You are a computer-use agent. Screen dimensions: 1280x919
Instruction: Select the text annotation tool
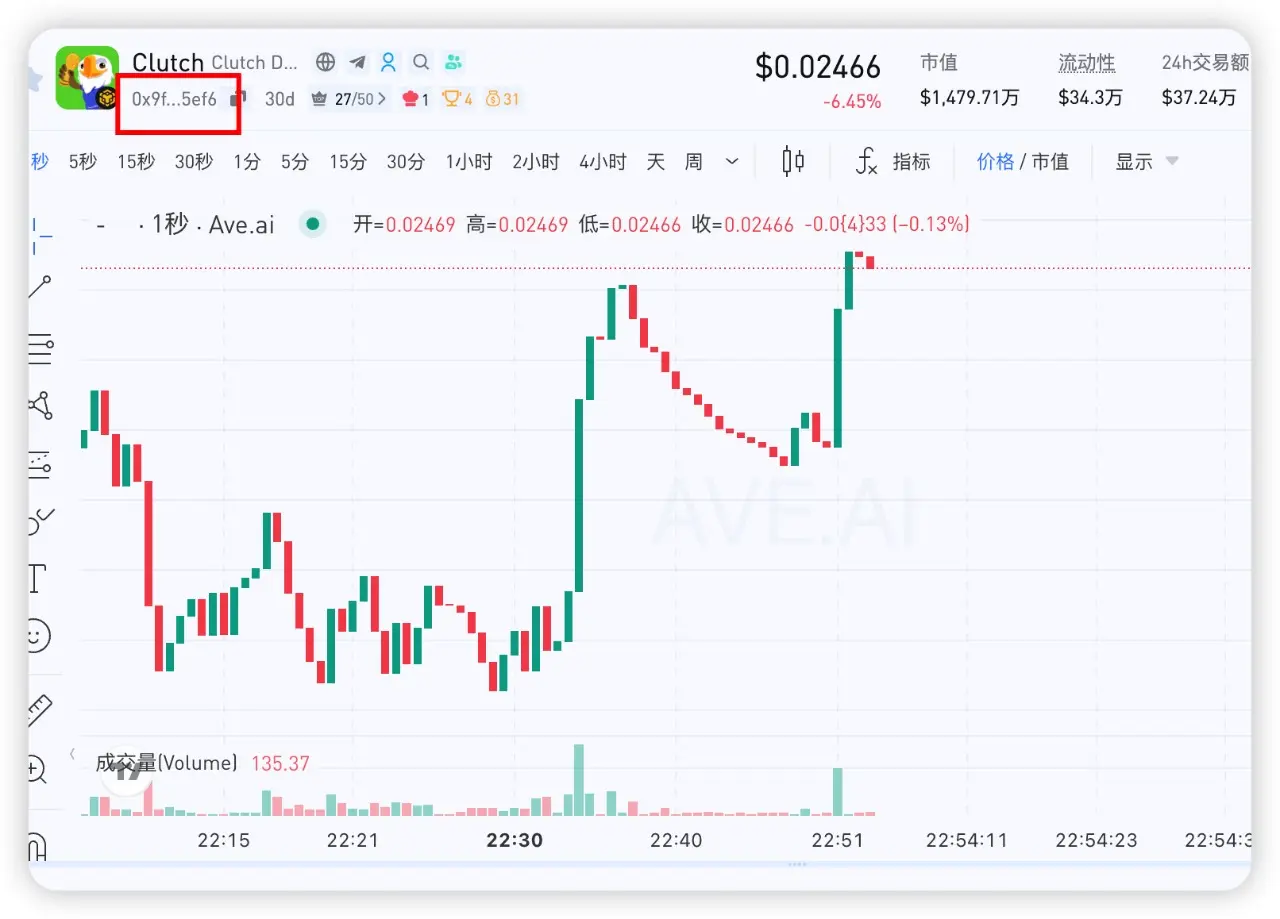pos(38,578)
